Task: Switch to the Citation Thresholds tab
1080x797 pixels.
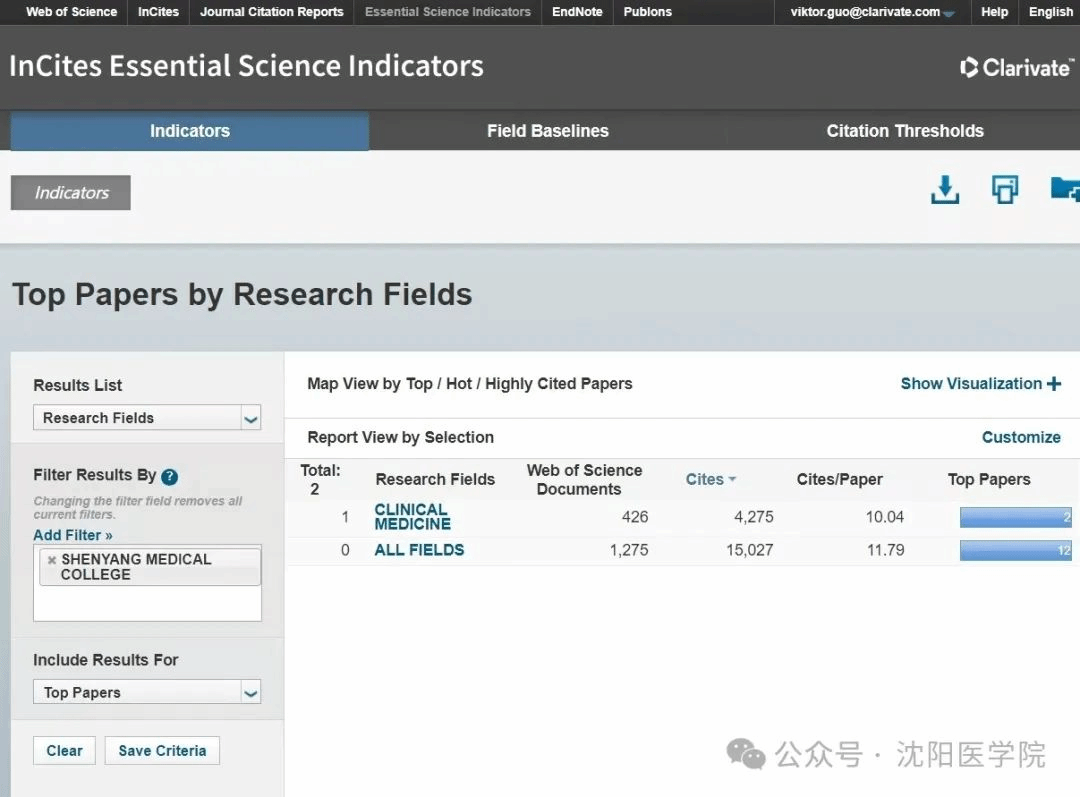Action: click(x=904, y=131)
